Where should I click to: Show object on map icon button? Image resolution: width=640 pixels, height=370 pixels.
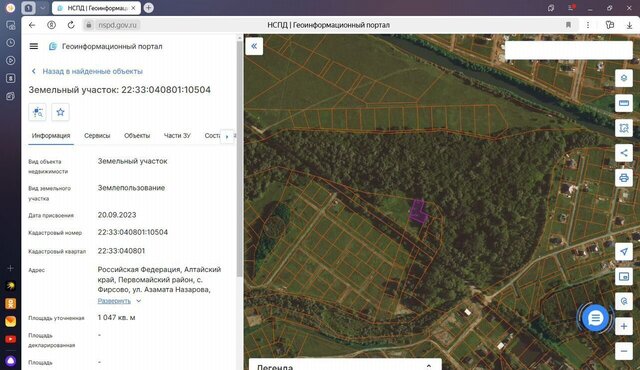[x=38, y=112]
